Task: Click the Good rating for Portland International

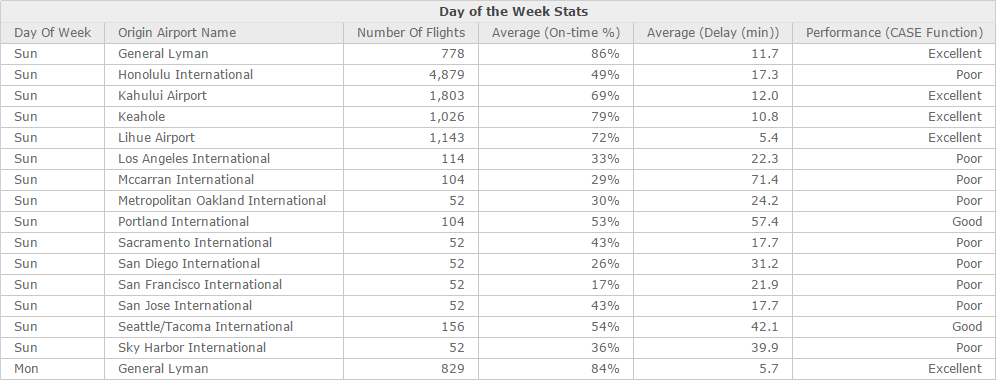Action: (x=967, y=222)
